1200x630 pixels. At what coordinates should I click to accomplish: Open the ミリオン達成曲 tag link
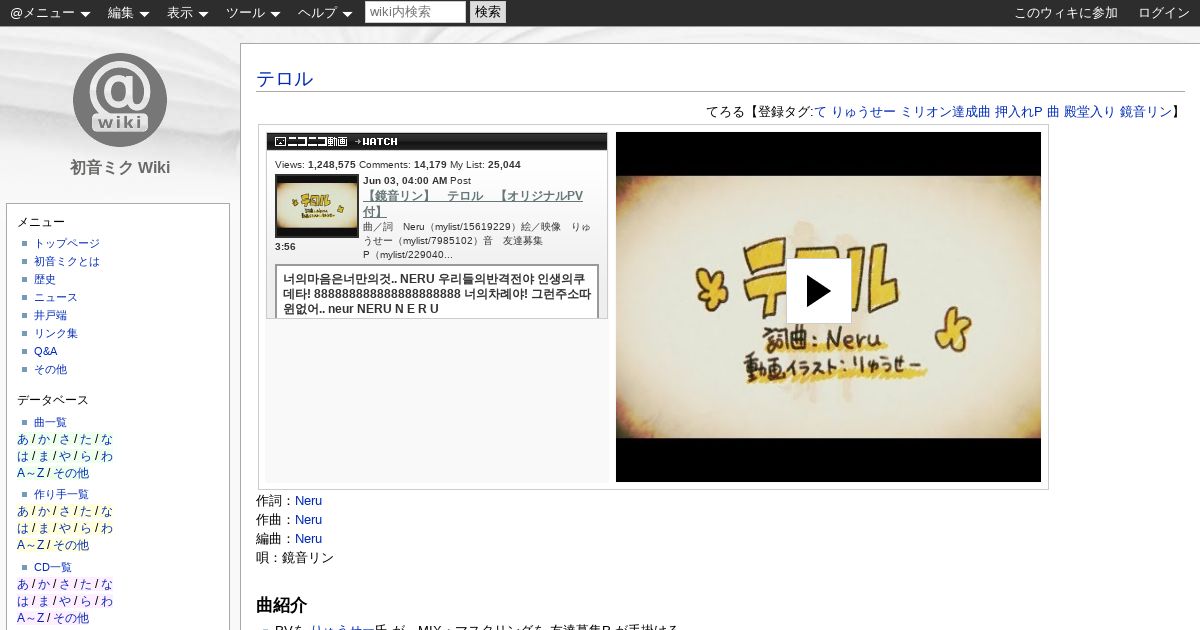945,112
